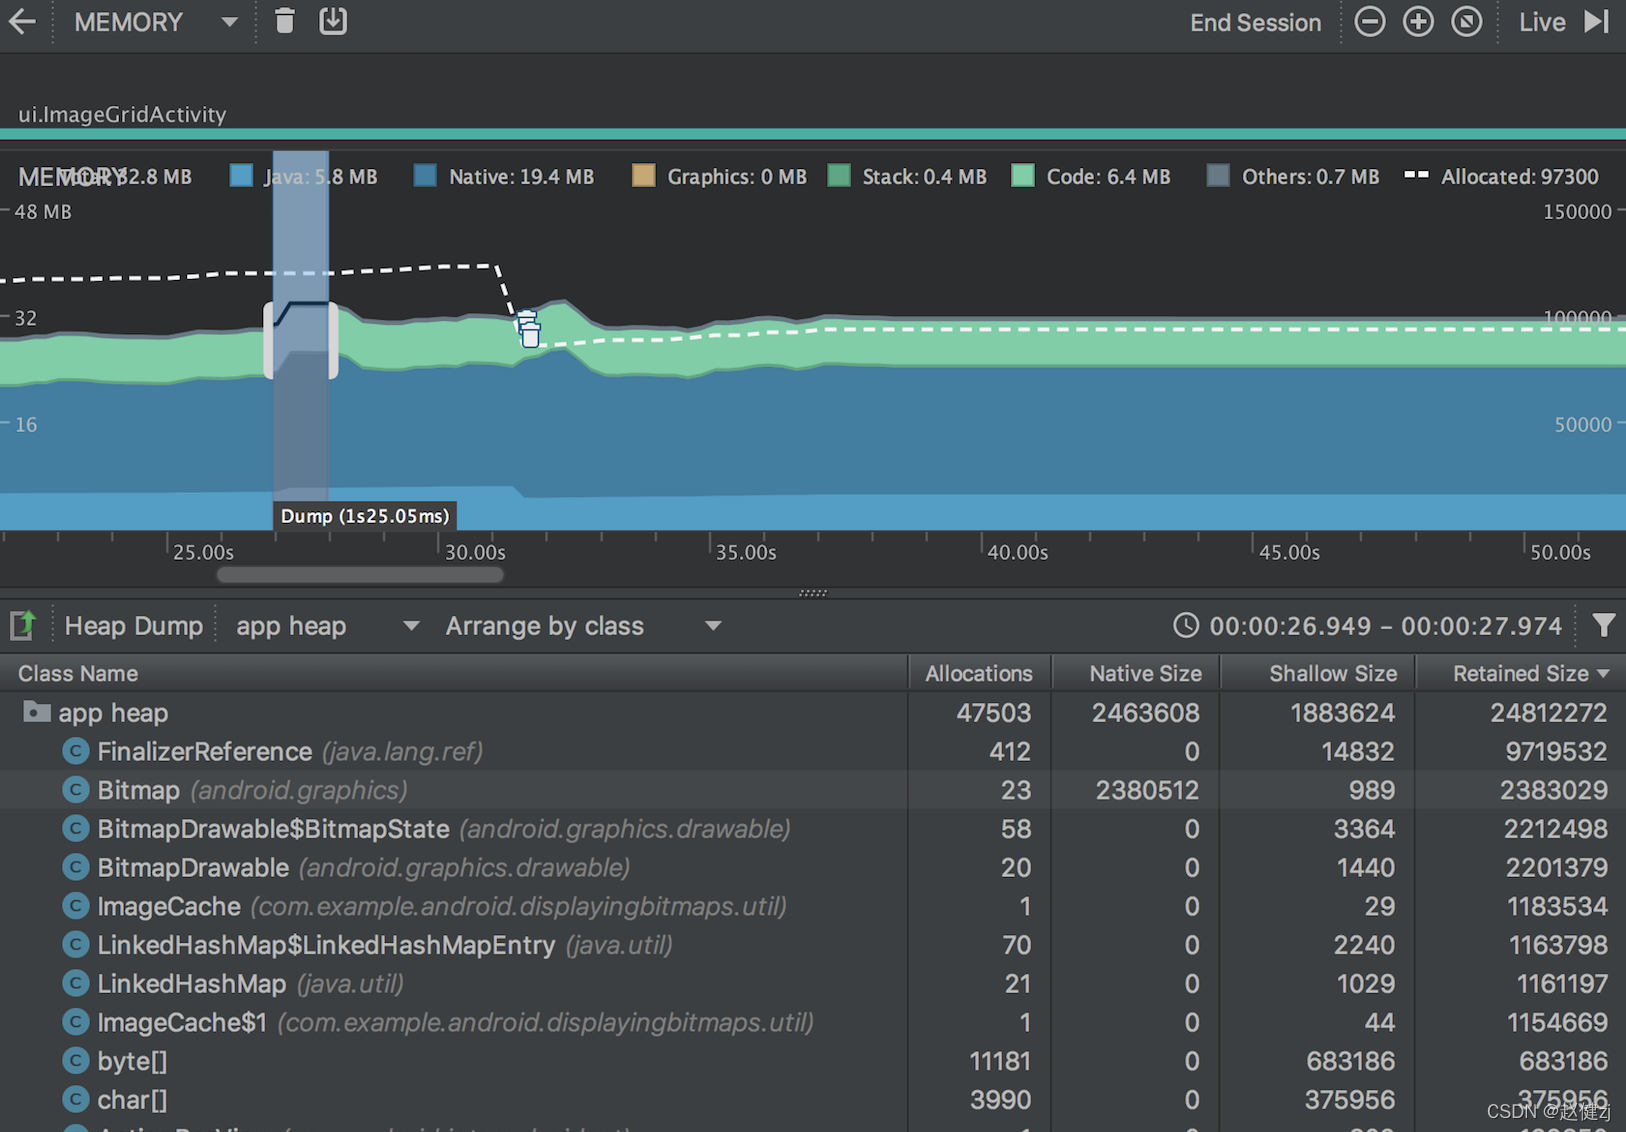Select the LinkedHashMap$LinkedHashMapEntry row

(x=813, y=945)
